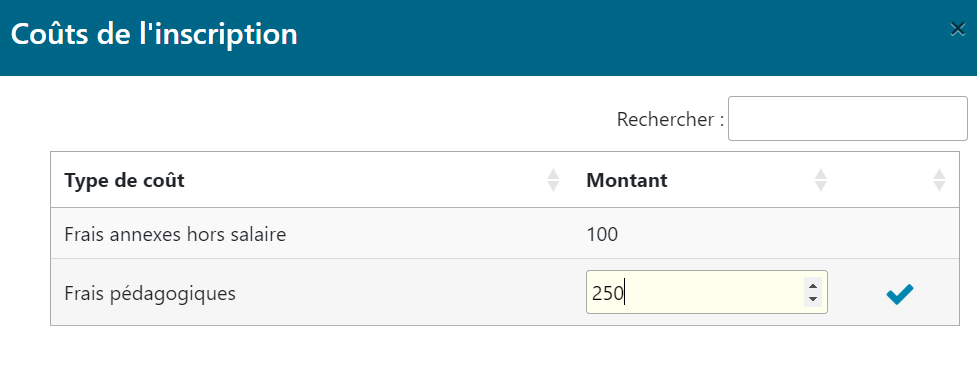The height and width of the screenshot is (388, 977).
Task: Increase amount with the spinner up arrow
Action: point(812,286)
